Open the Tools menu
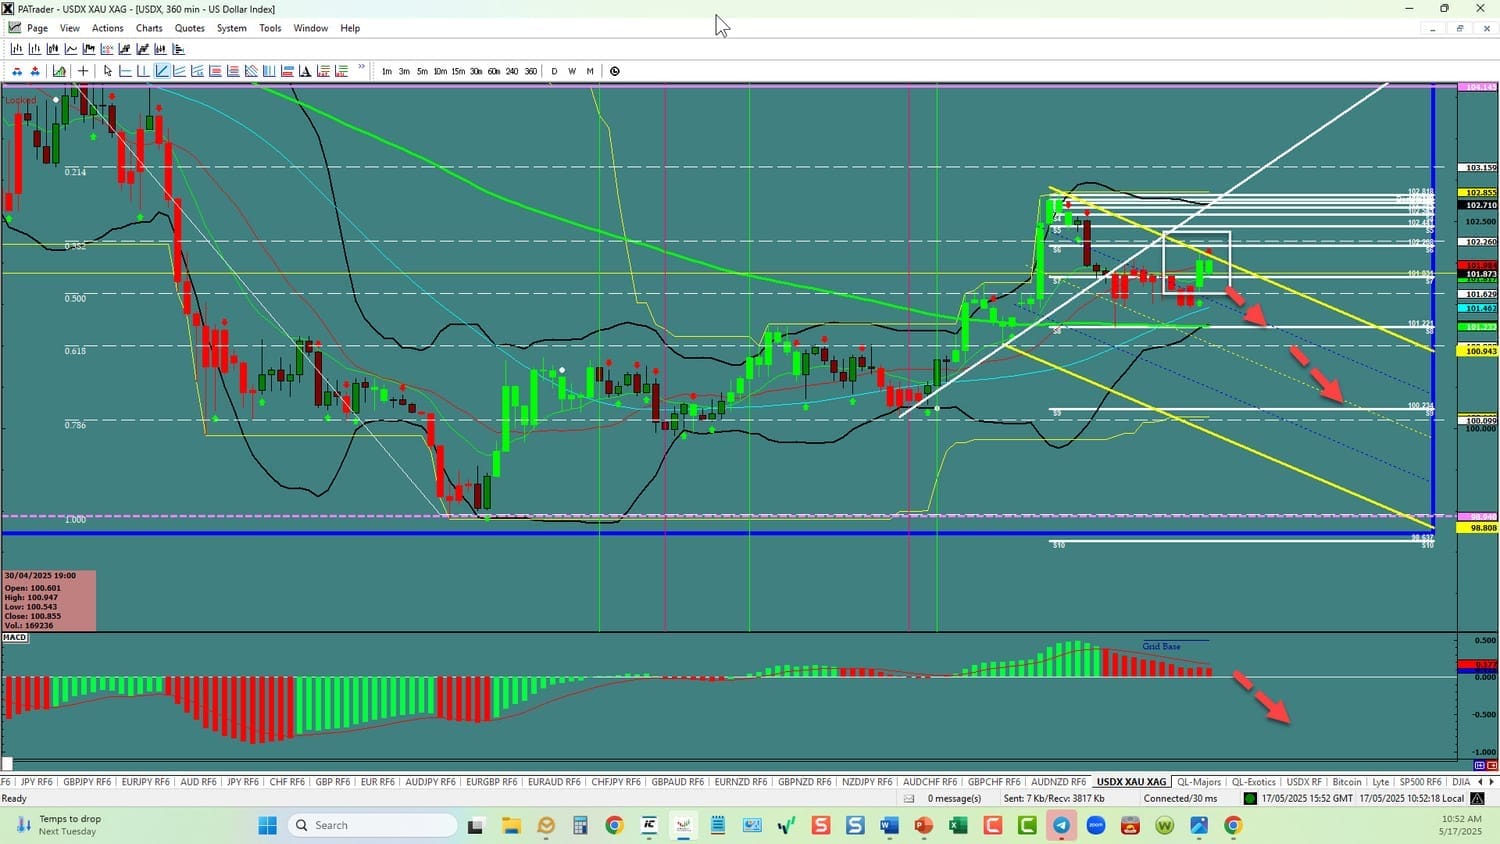1500x844 pixels. (x=270, y=28)
